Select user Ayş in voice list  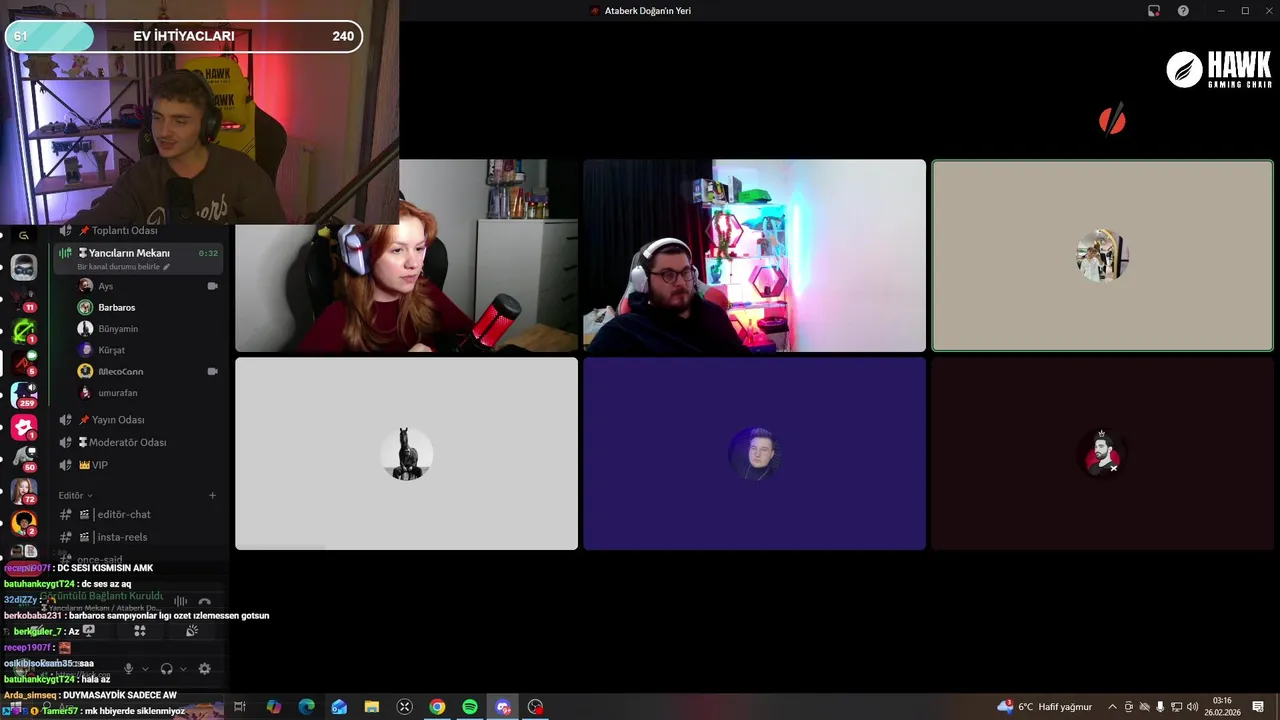pyautogui.click(x=148, y=286)
